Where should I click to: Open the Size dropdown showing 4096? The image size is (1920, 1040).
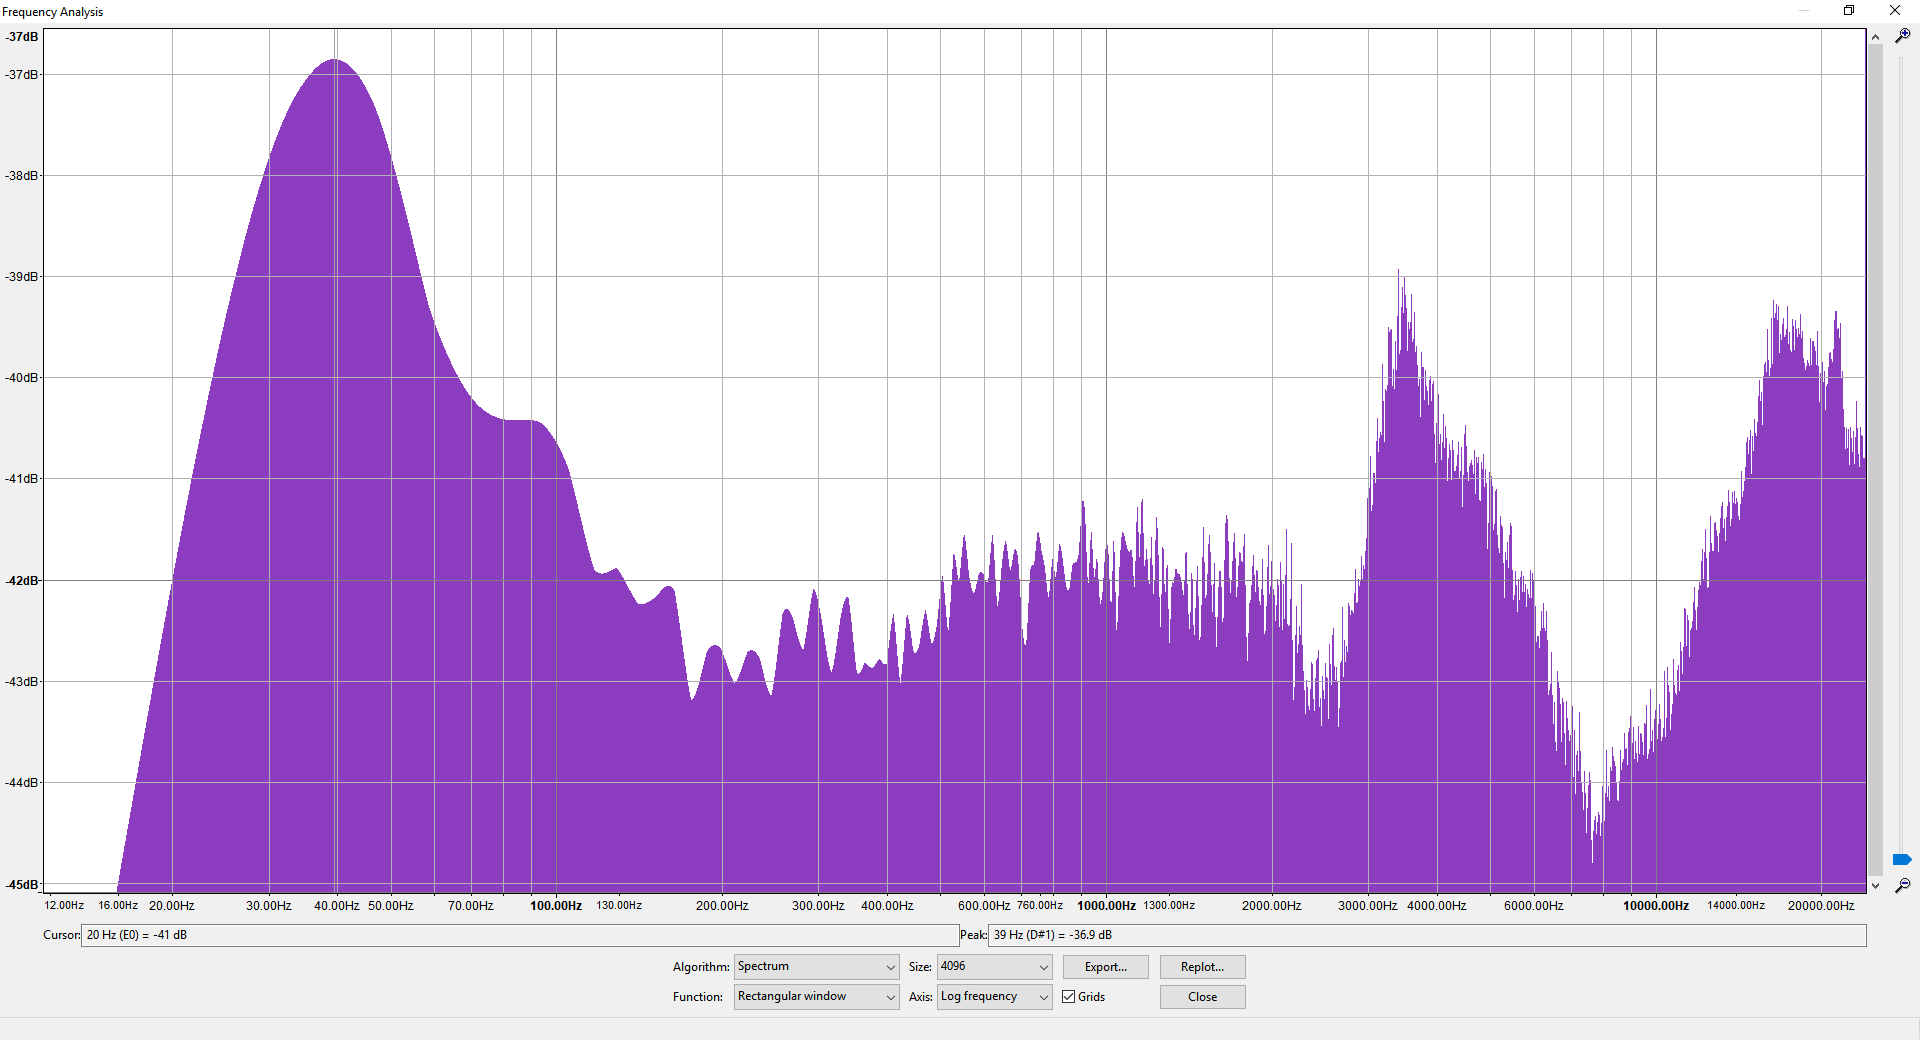pyautogui.click(x=994, y=967)
